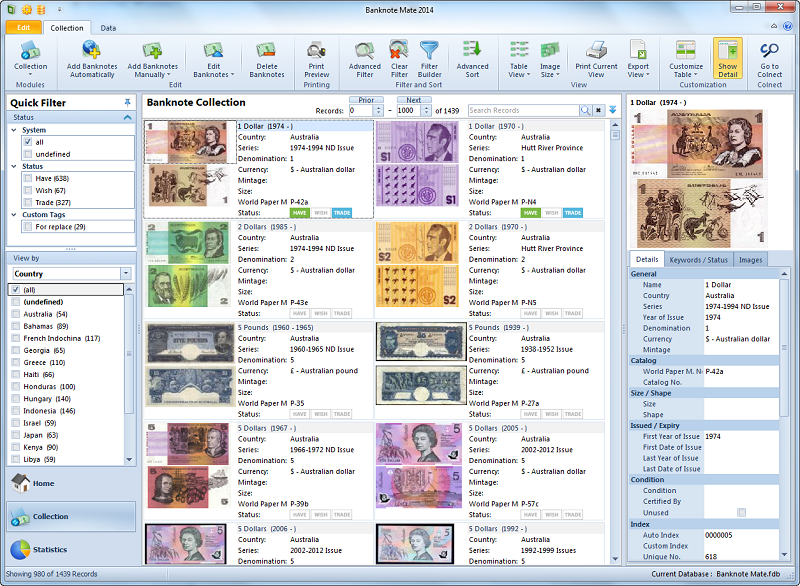800x586 pixels.
Task: Check the Unused condition checkbox
Action: click(x=741, y=513)
